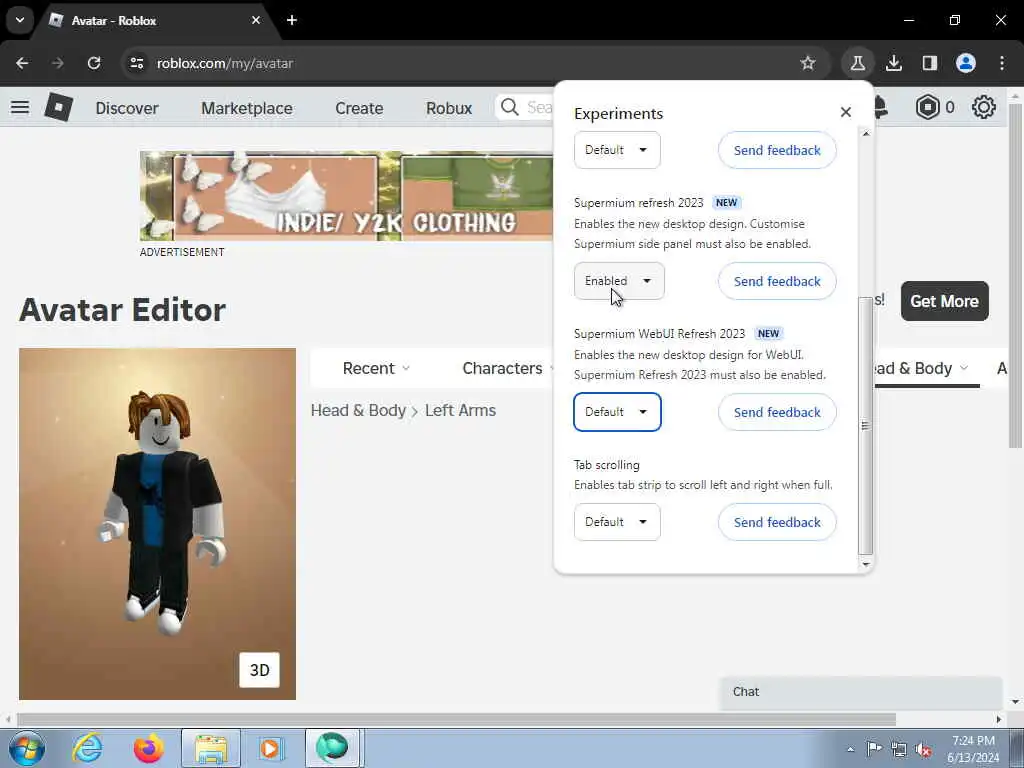This screenshot has height=768, width=1024.
Task: Open Windows Explorer file manager from taskbar
Action: pyautogui.click(x=211, y=748)
